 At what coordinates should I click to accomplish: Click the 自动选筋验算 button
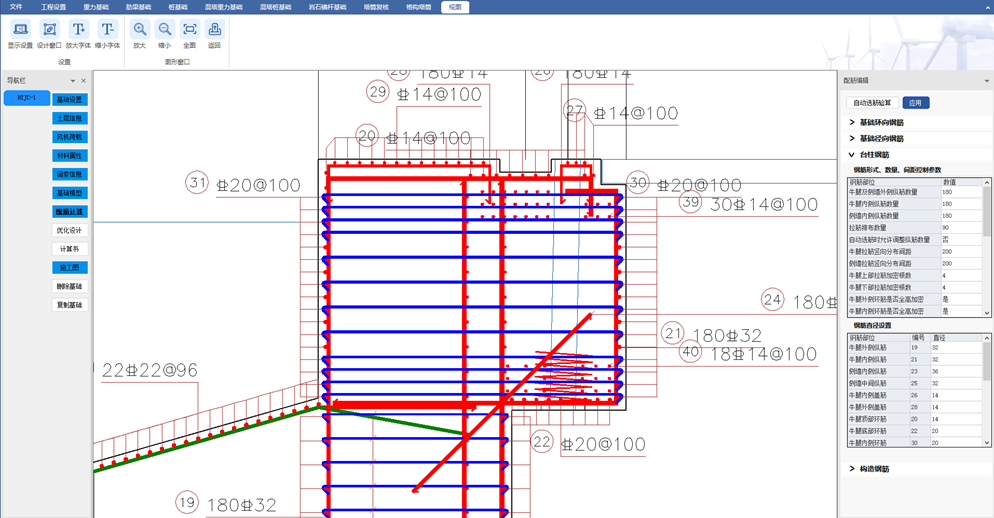[872, 103]
